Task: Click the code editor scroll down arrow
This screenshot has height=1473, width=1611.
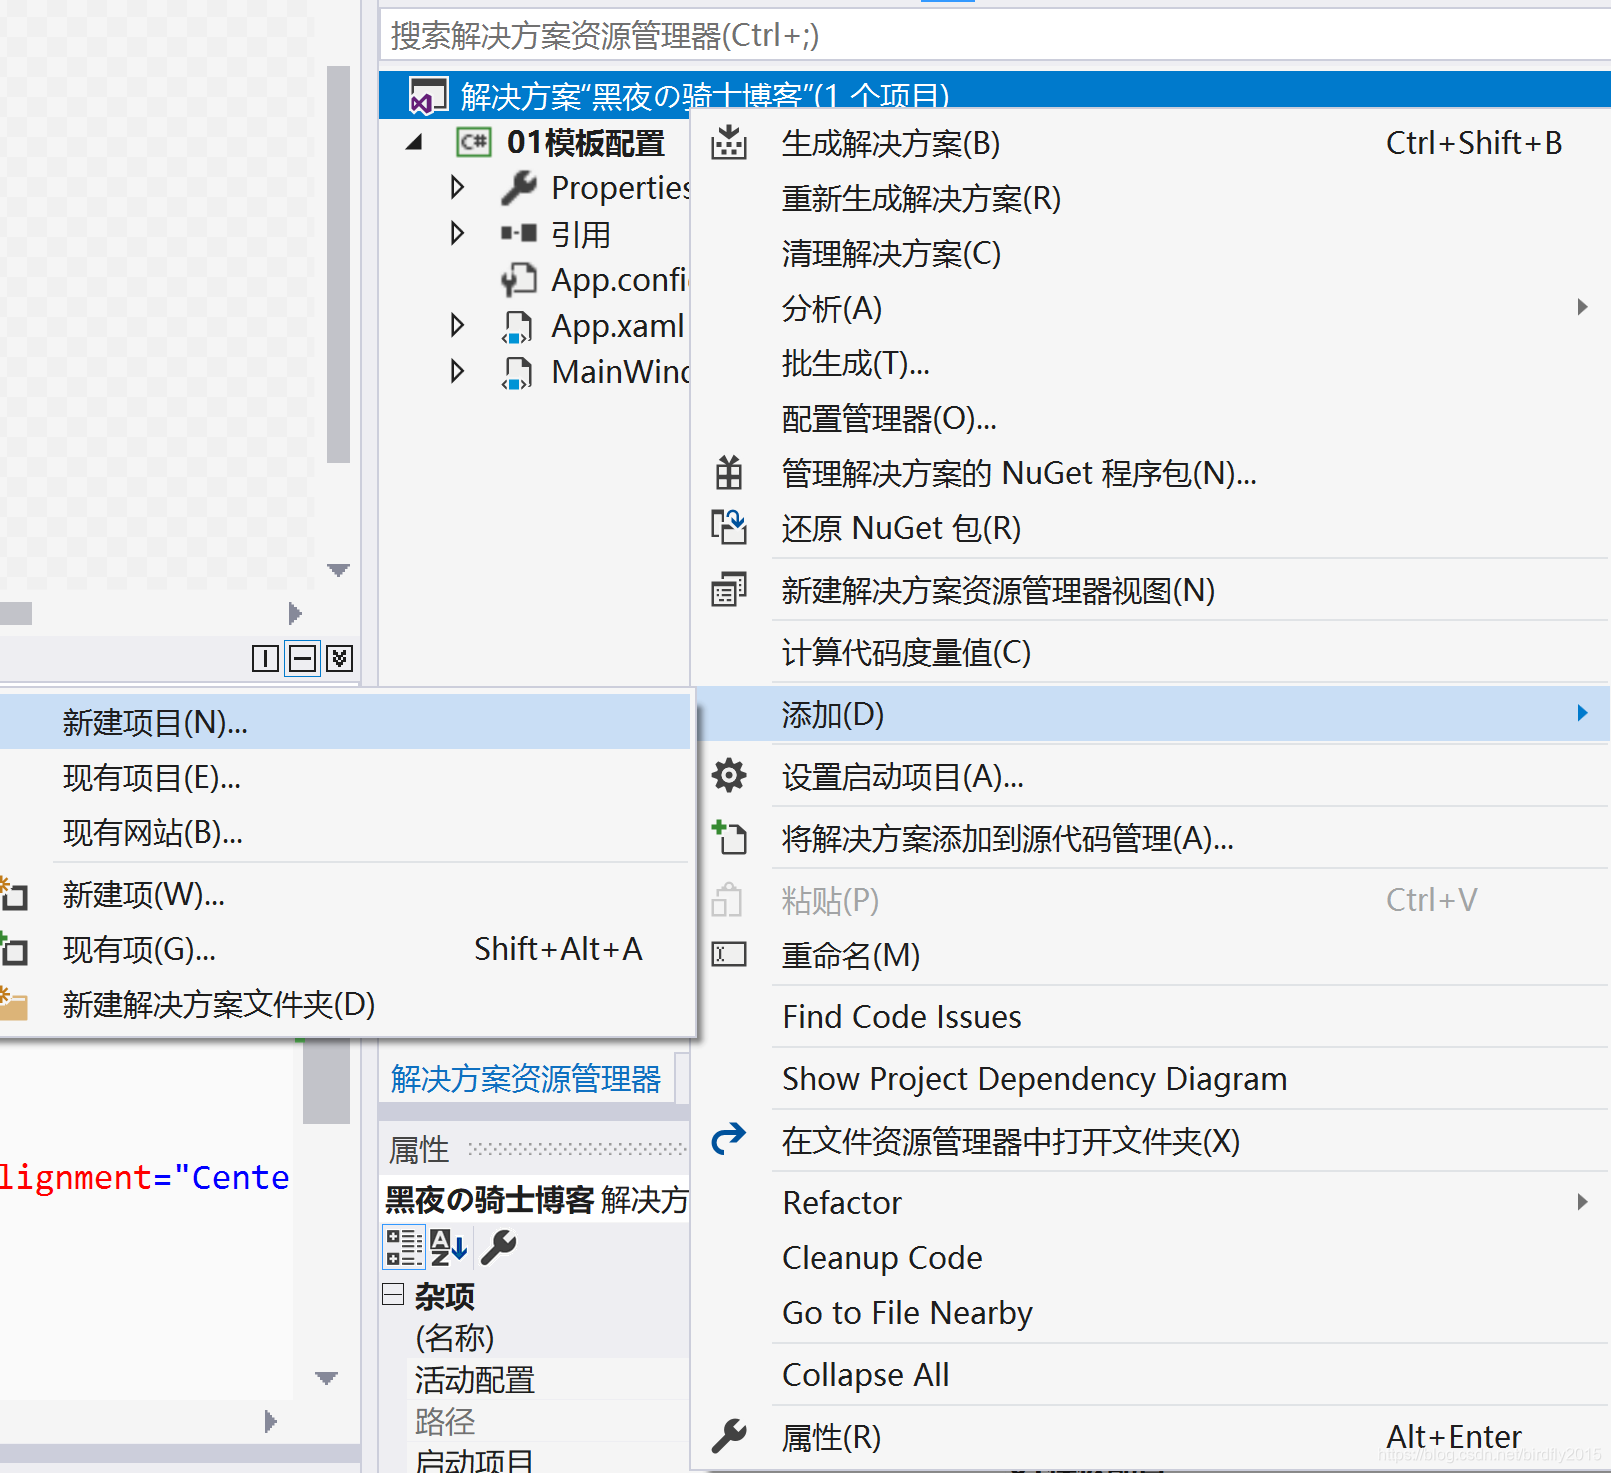Action: 326,1378
